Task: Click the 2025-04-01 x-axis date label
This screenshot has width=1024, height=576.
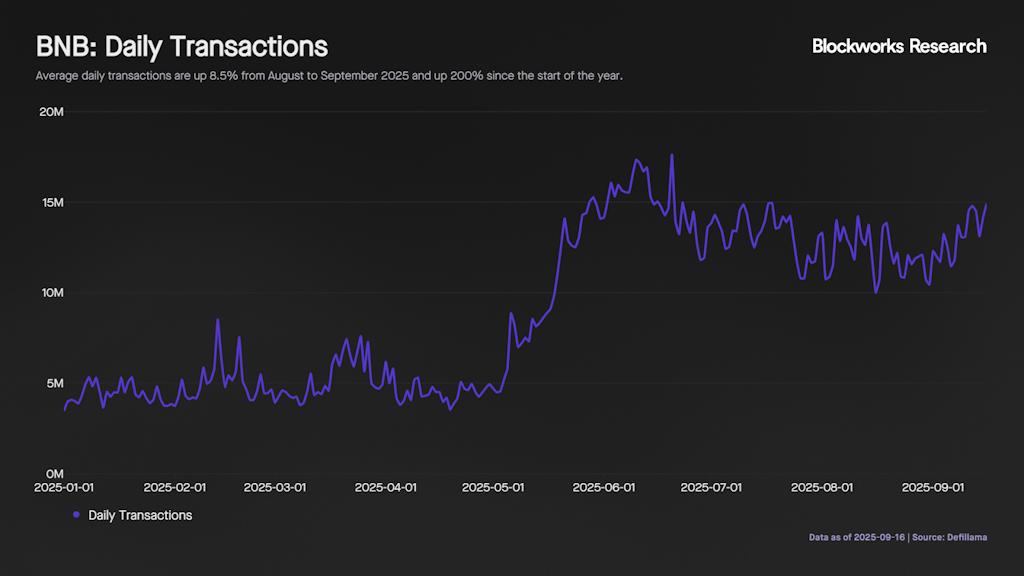Action: coord(386,488)
